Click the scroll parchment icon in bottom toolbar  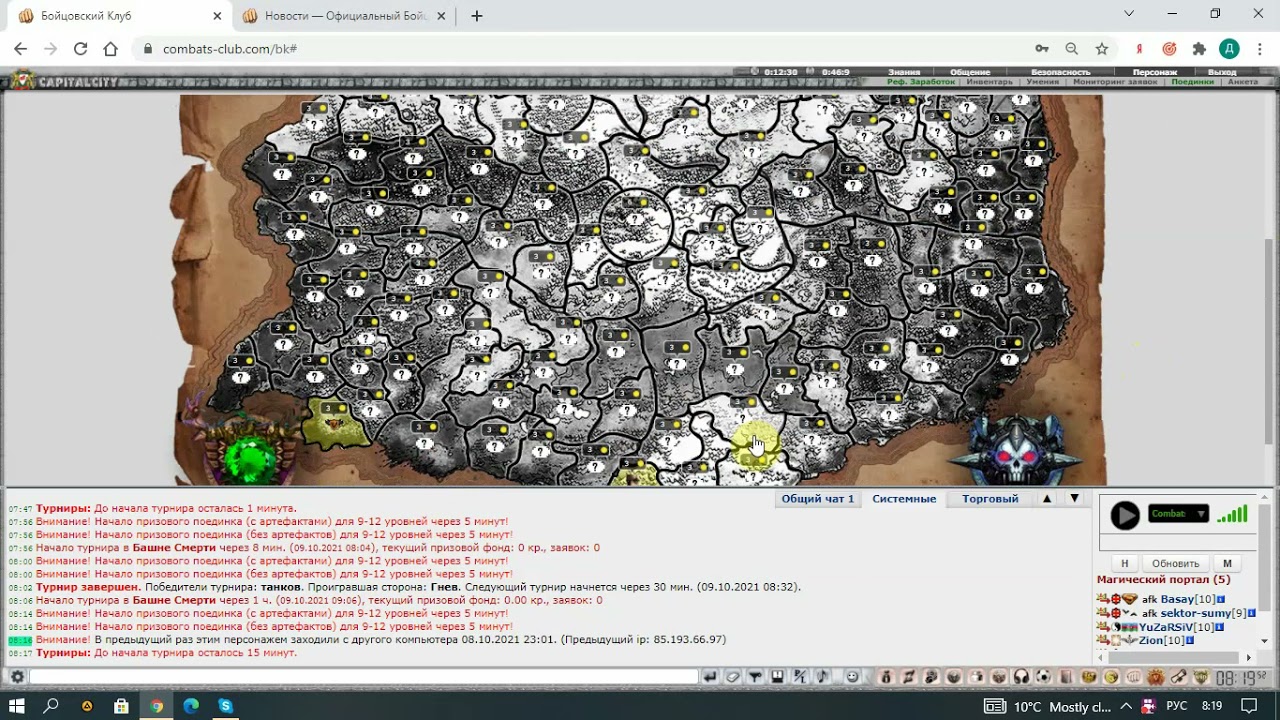pos(1177,677)
